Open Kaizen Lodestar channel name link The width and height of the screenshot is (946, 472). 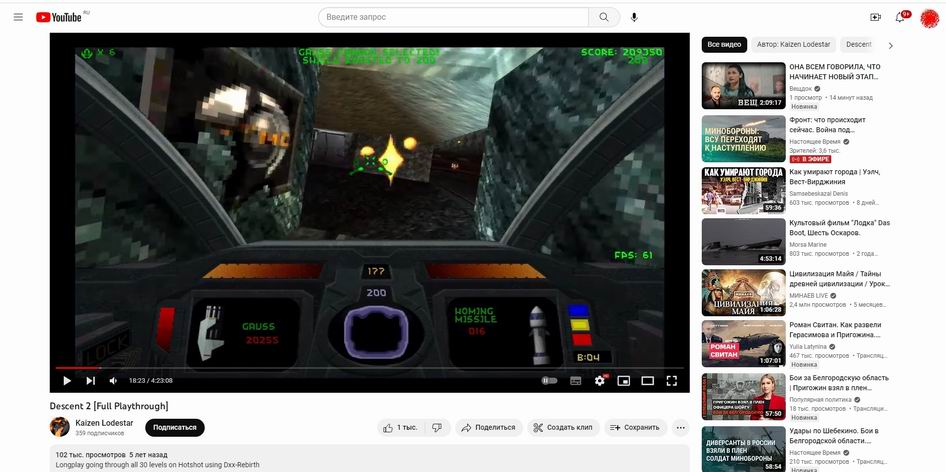[x=104, y=423]
